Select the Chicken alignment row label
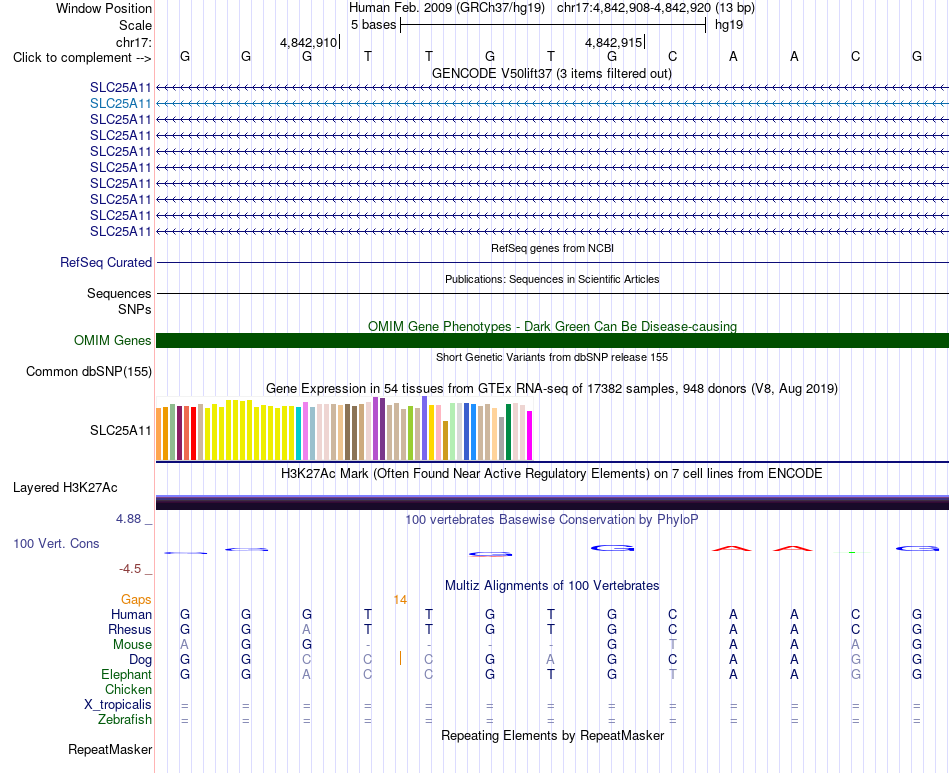 (128, 690)
